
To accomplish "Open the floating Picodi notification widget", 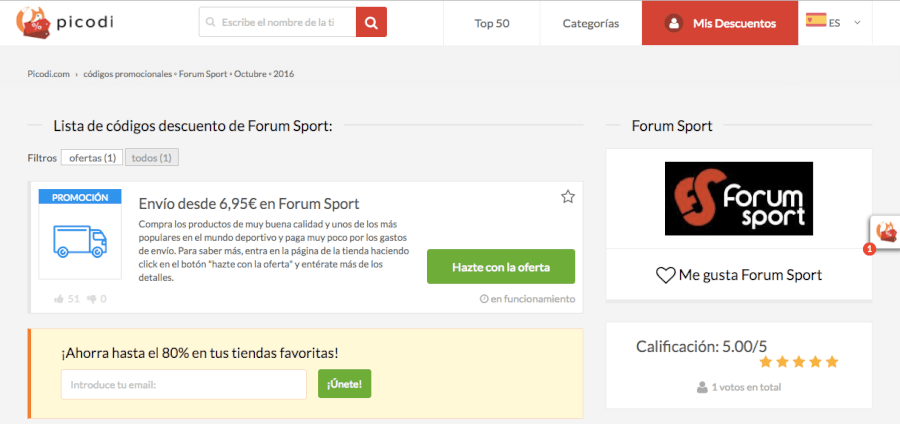I will point(885,233).
